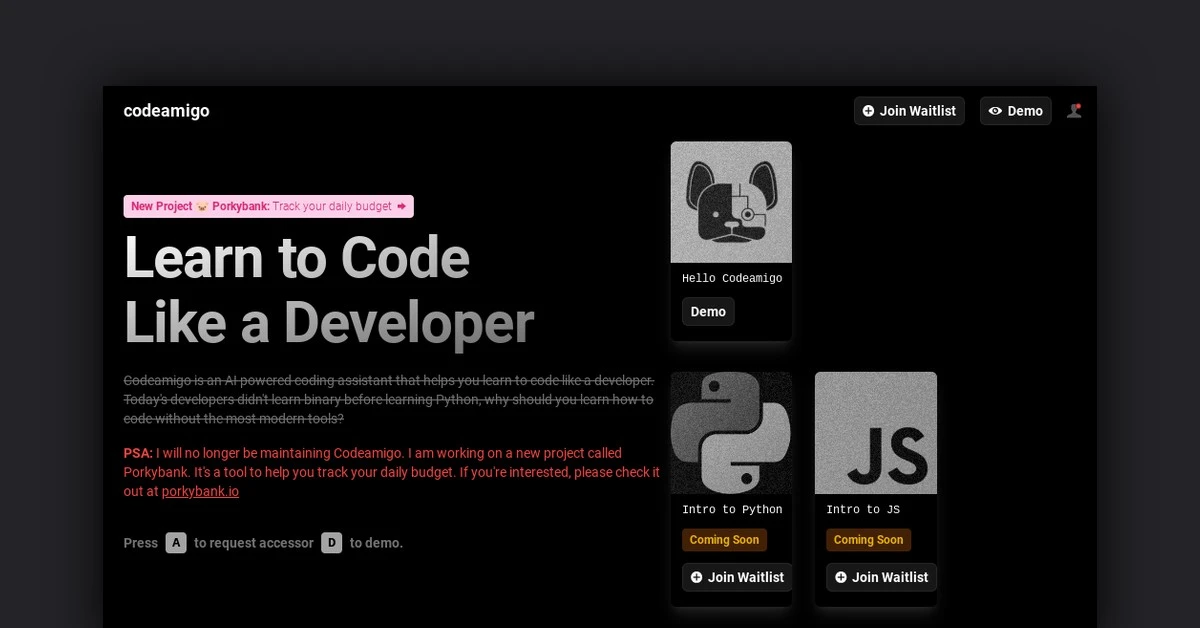The width and height of the screenshot is (1200, 628).
Task: Join the waitlist for Intro to JS
Action: [x=881, y=577]
